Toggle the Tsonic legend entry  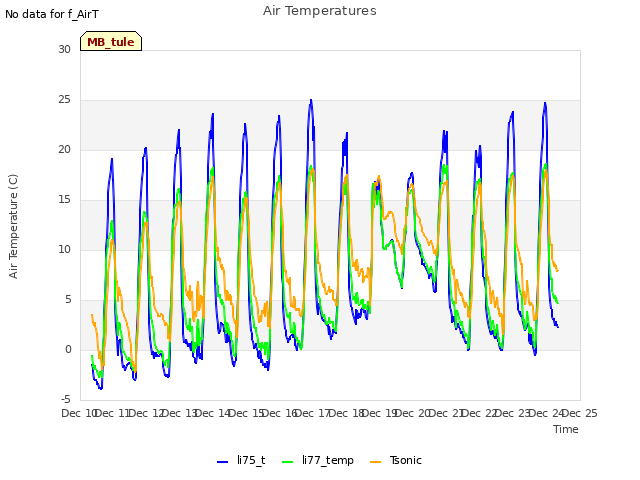[396, 461]
